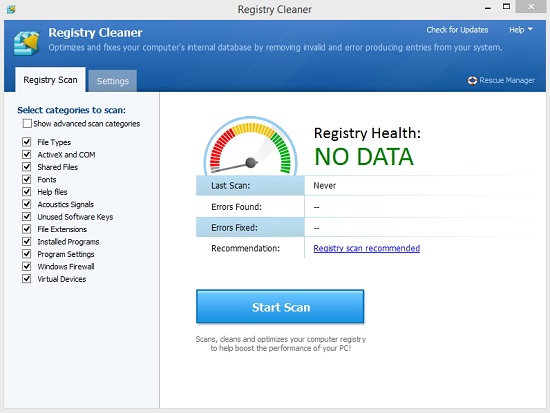Click the Errors Found label
Viewport: 550px width, 413px height.
tap(236, 207)
